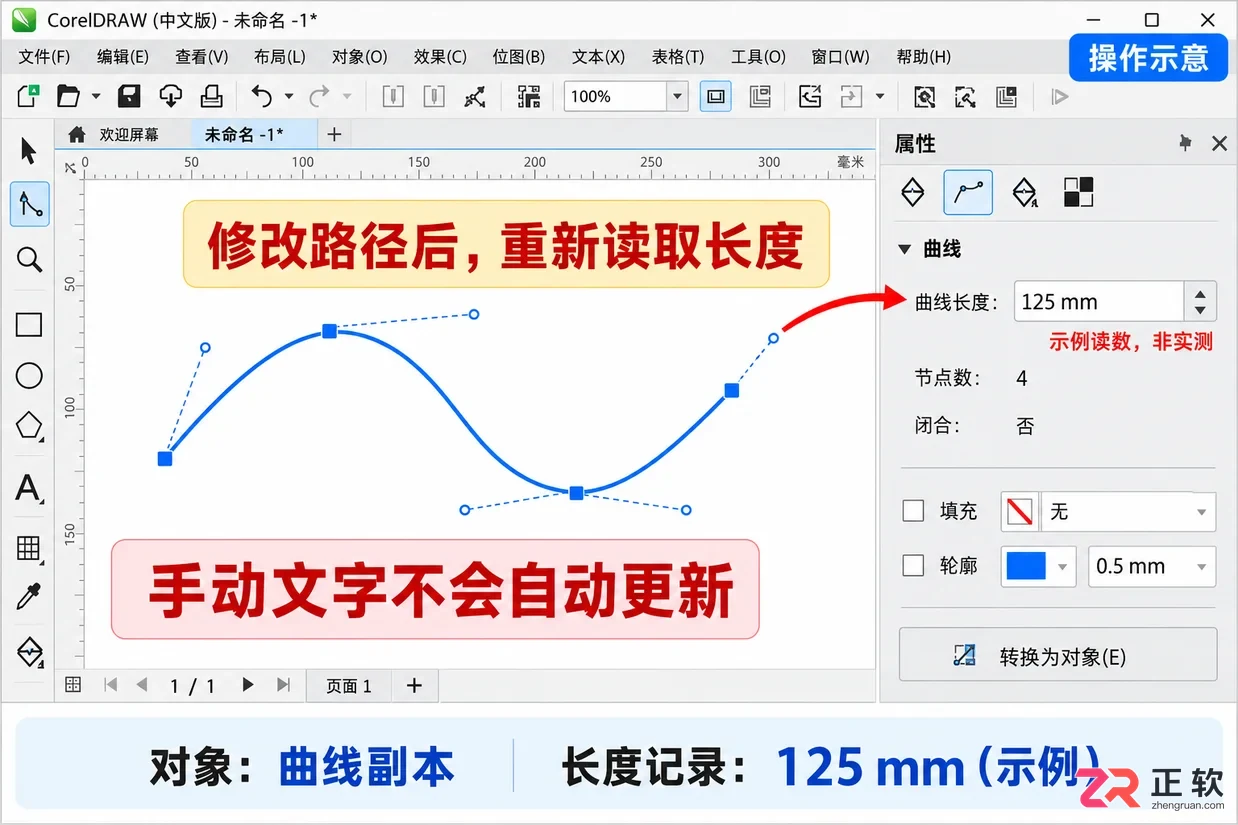
Task: Collapse the 曲线 section triangle
Action: tap(905, 249)
